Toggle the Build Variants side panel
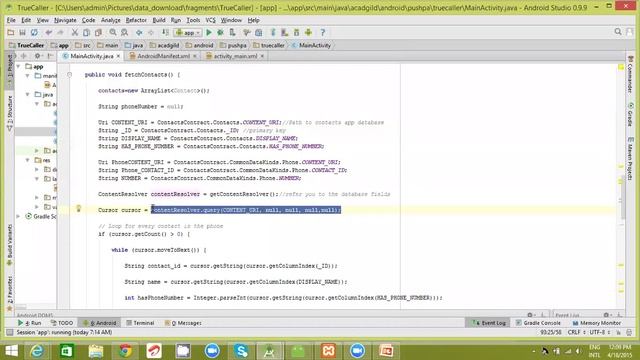640x360 pixels. pyautogui.click(x=10, y=245)
